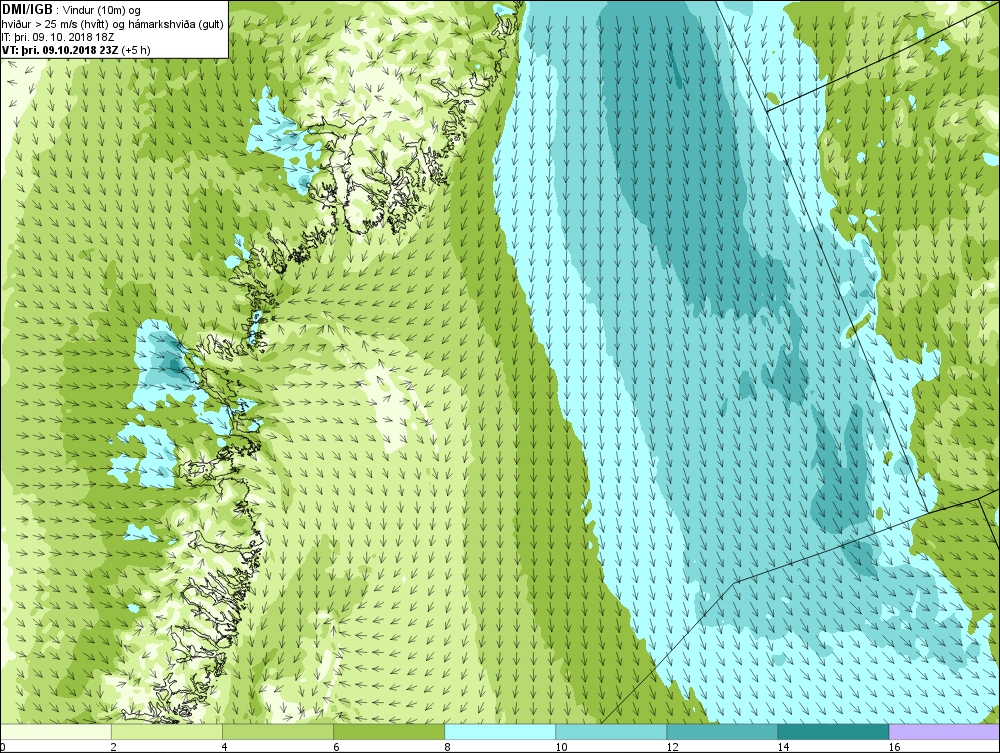1000x753 pixels.
Task: Click the "VT: þri. 09.10.2018 23Z" valid time
Action: click(x=60, y=50)
